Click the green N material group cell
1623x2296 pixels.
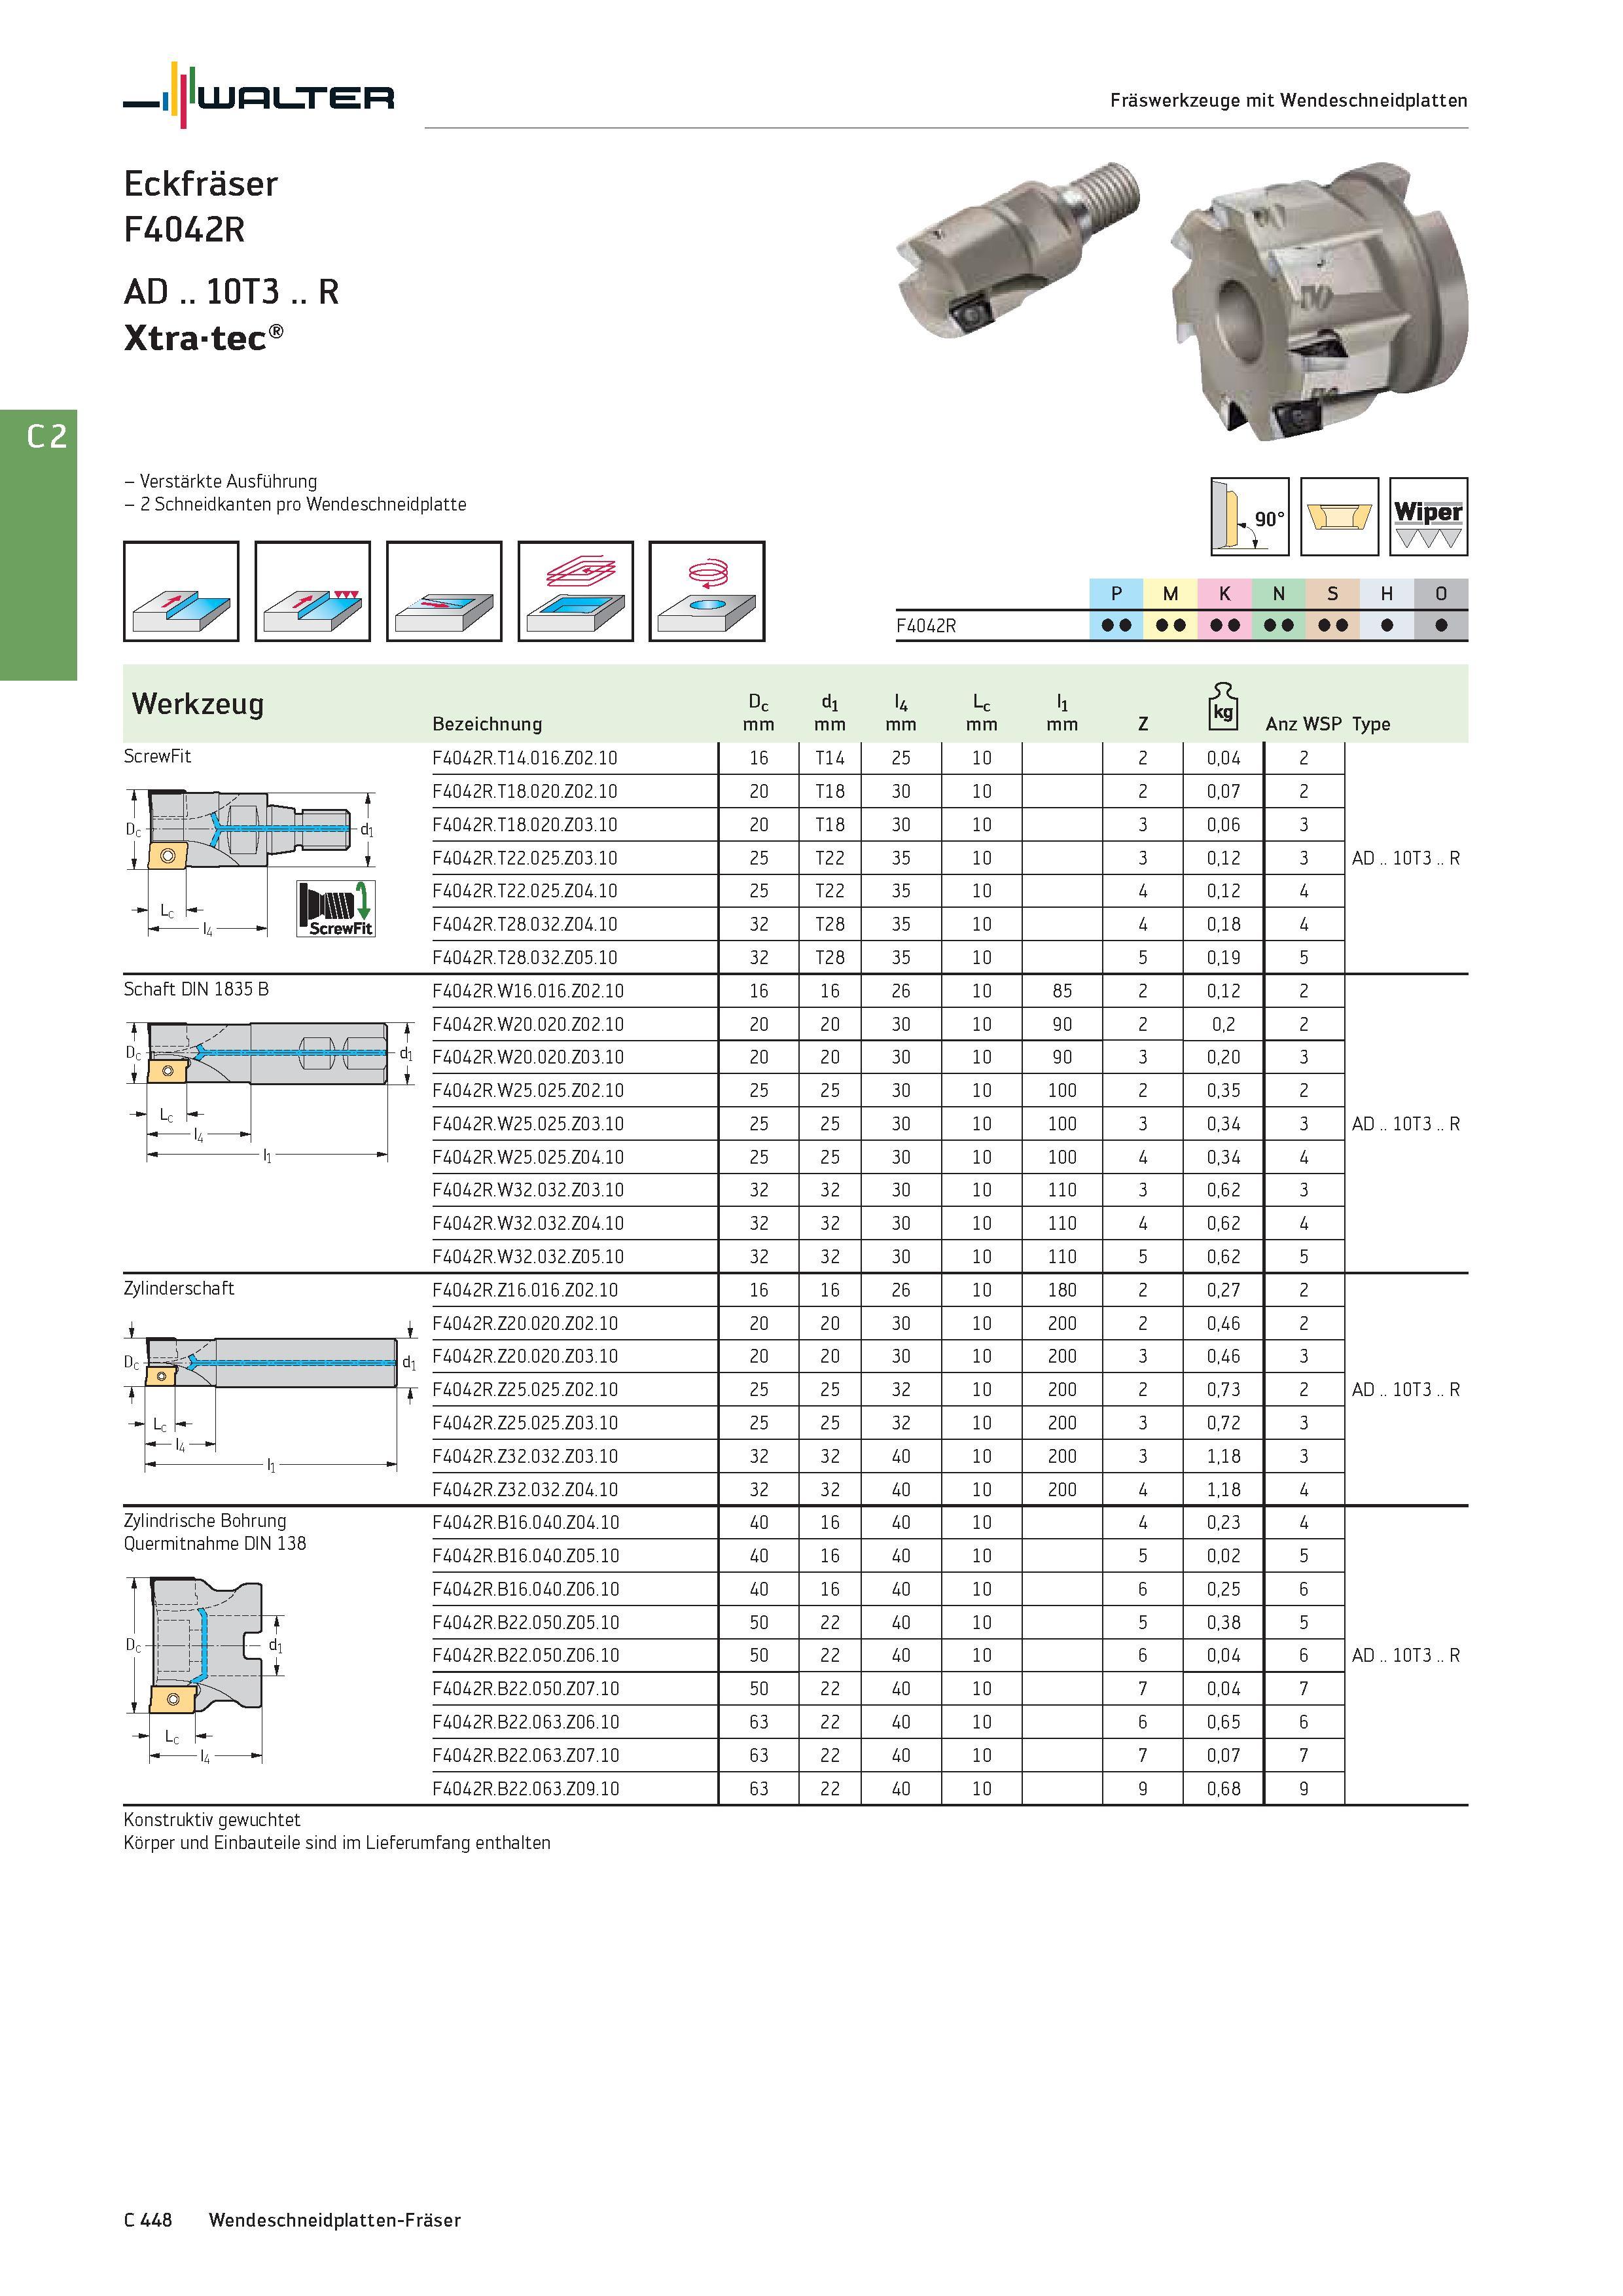tap(1278, 594)
